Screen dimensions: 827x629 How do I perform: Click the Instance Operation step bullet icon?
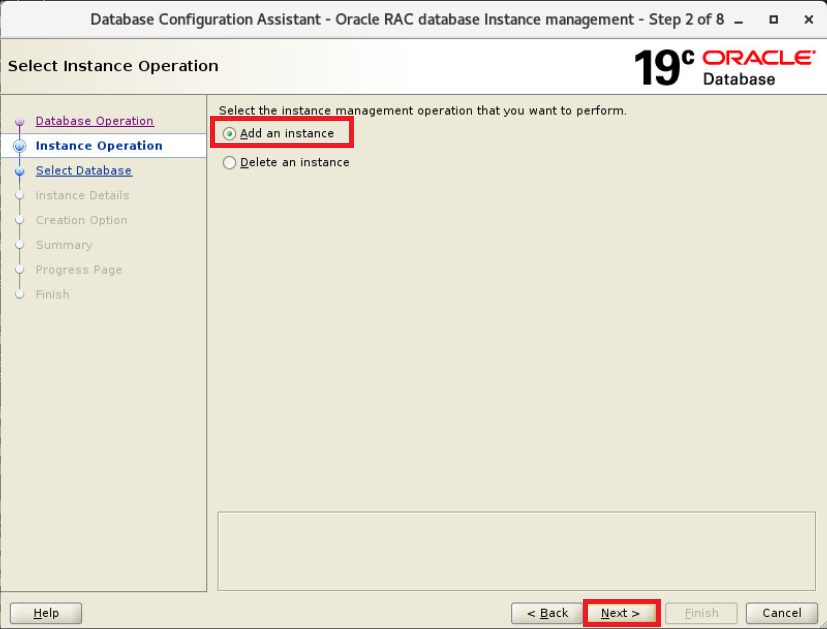coord(20,146)
